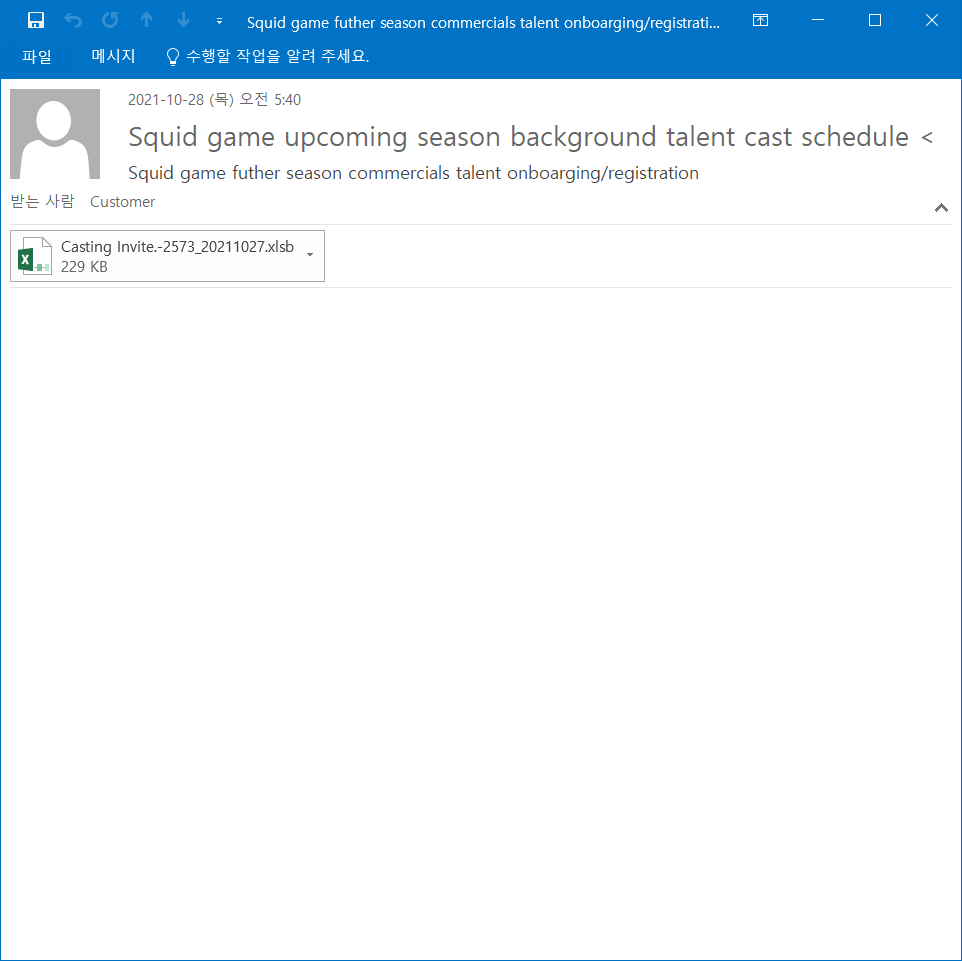Open attachment options dropdown arrow
Screen dimensions: 962x961
click(x=310, y=255)
